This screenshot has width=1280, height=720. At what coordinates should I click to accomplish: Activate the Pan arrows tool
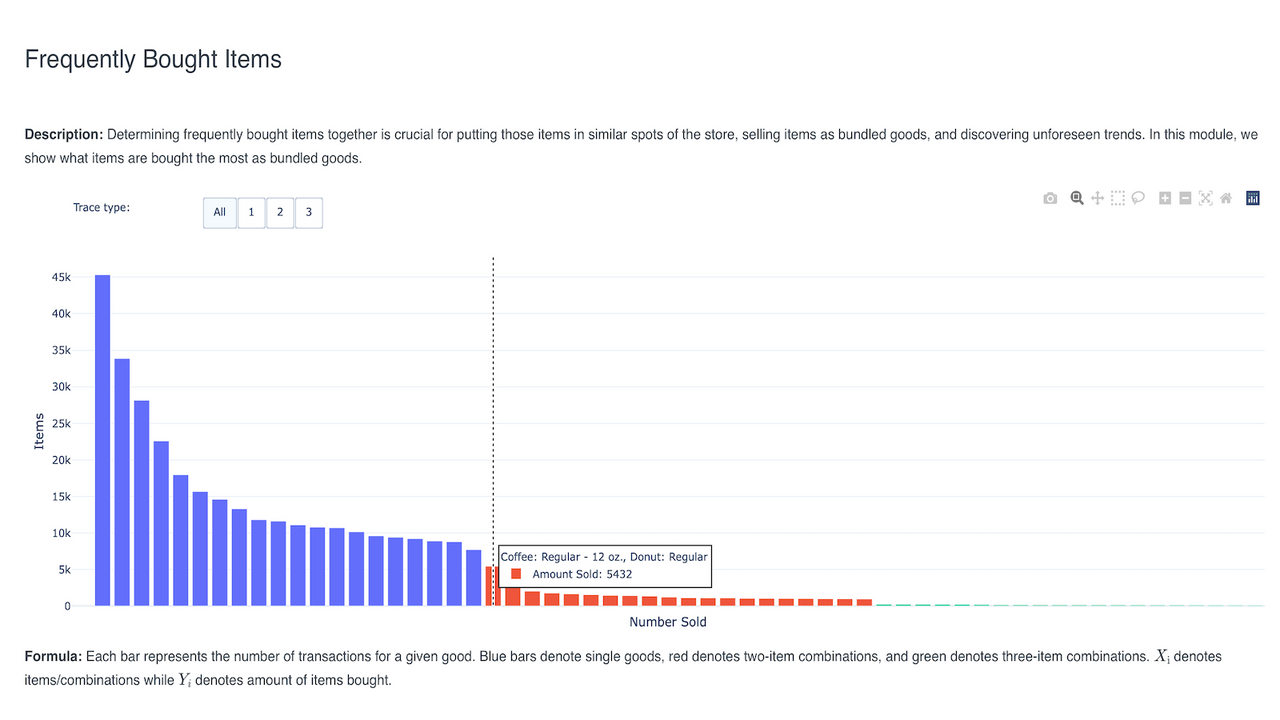[1097, 198]
